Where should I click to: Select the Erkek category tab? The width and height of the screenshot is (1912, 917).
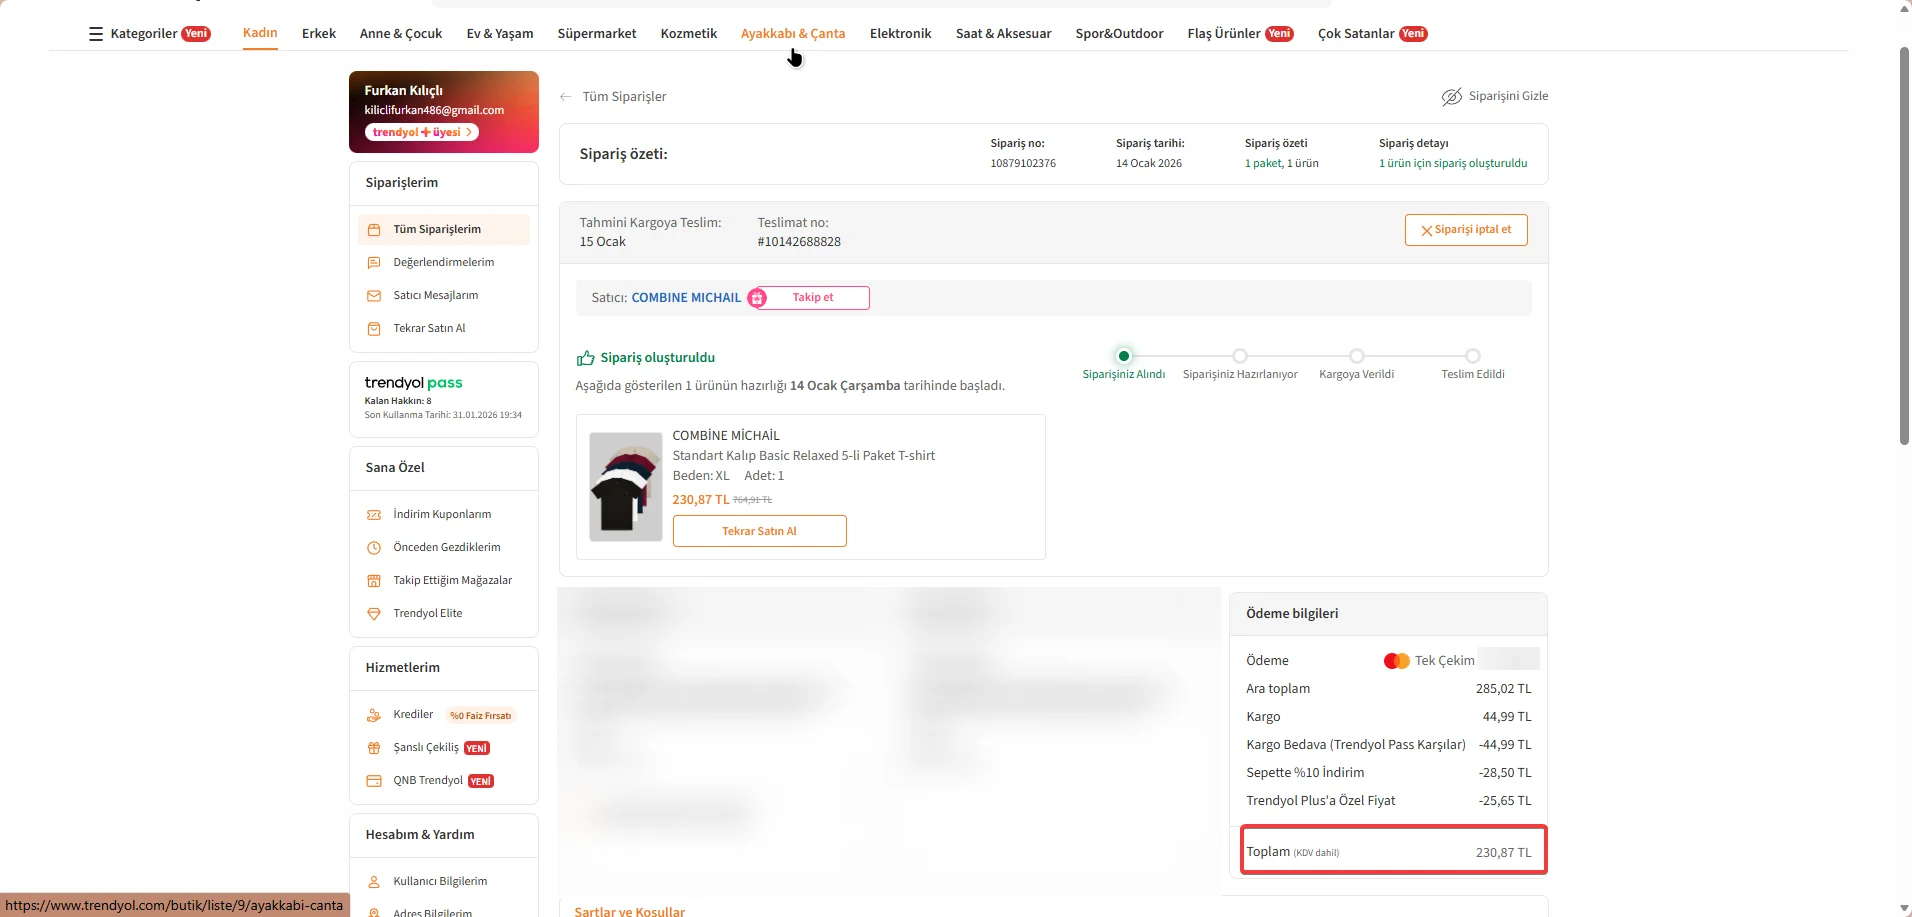click(x=319, y=34)
